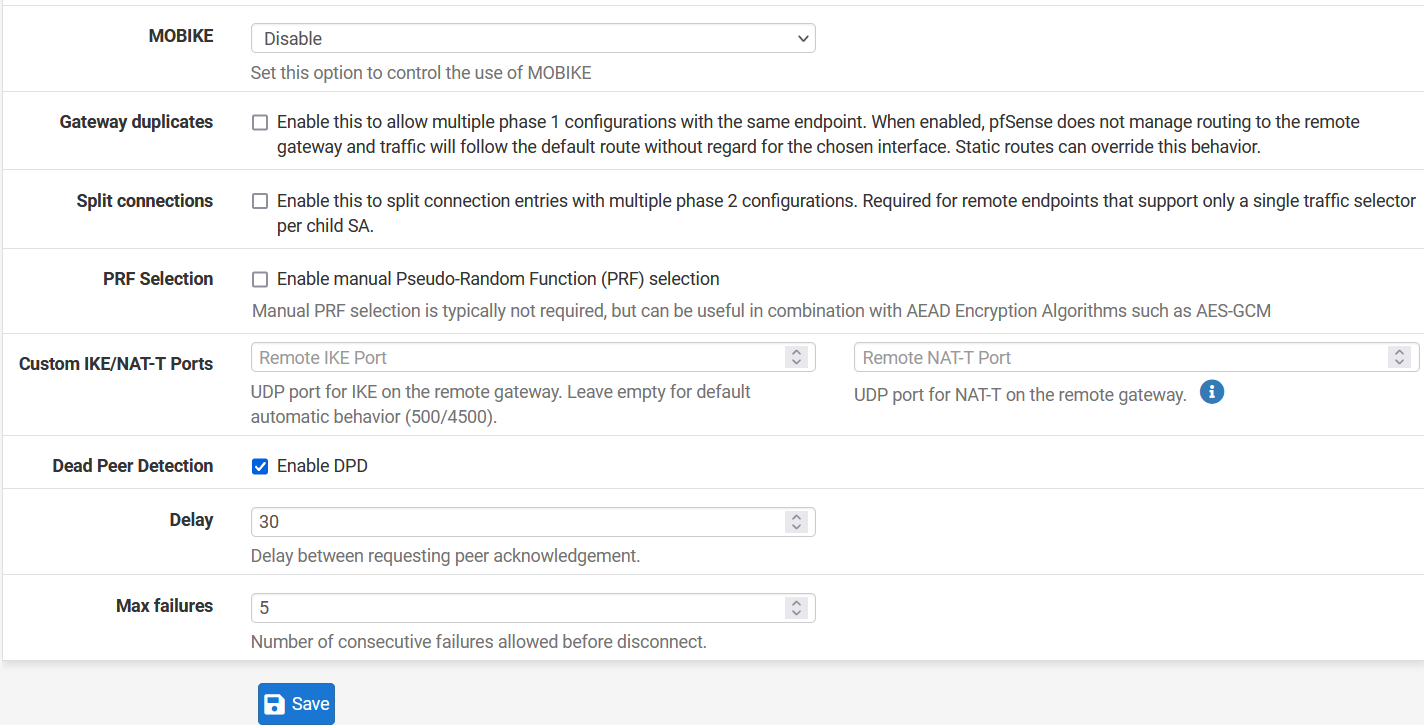This screenshot has height=725, width=1424.
Task: Tick the Split connections checkbox
Action: pyautogui.click(x=260, y=201)
